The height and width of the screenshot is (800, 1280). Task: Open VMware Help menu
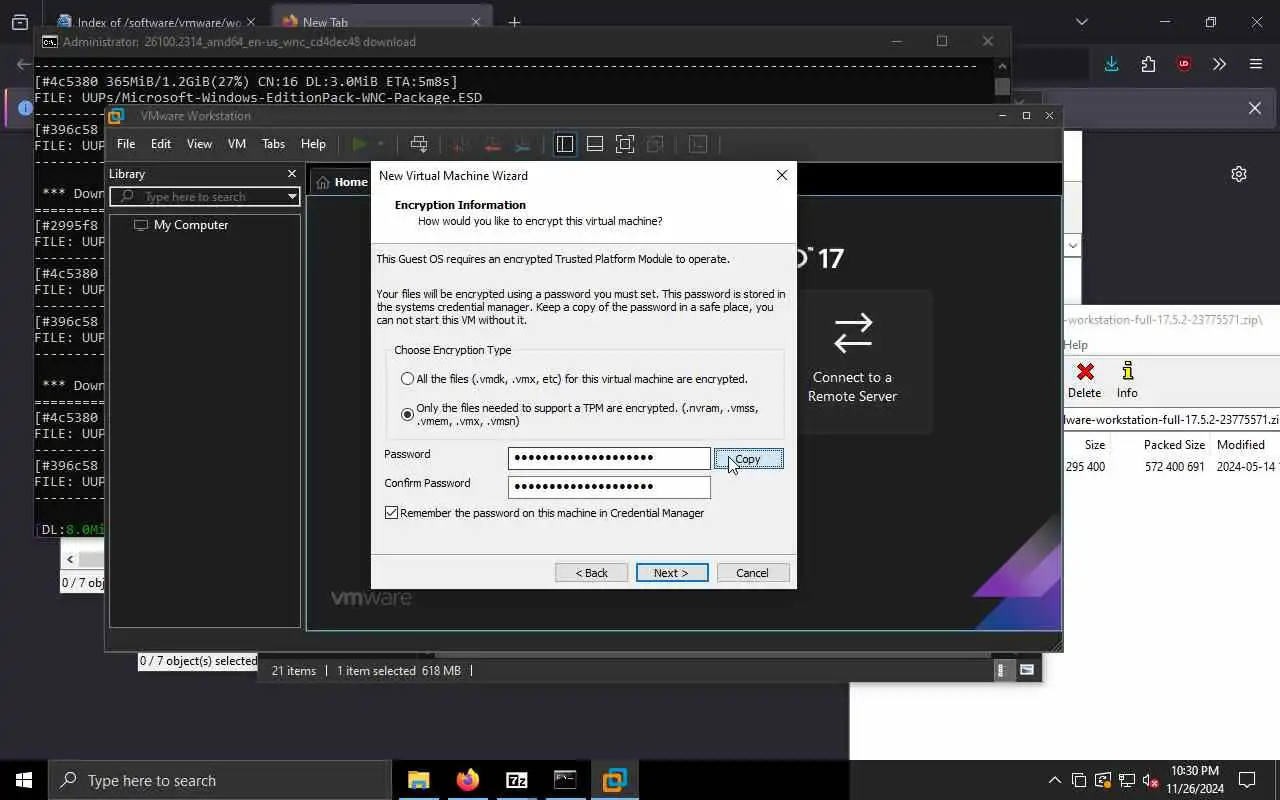coord(313,144)
